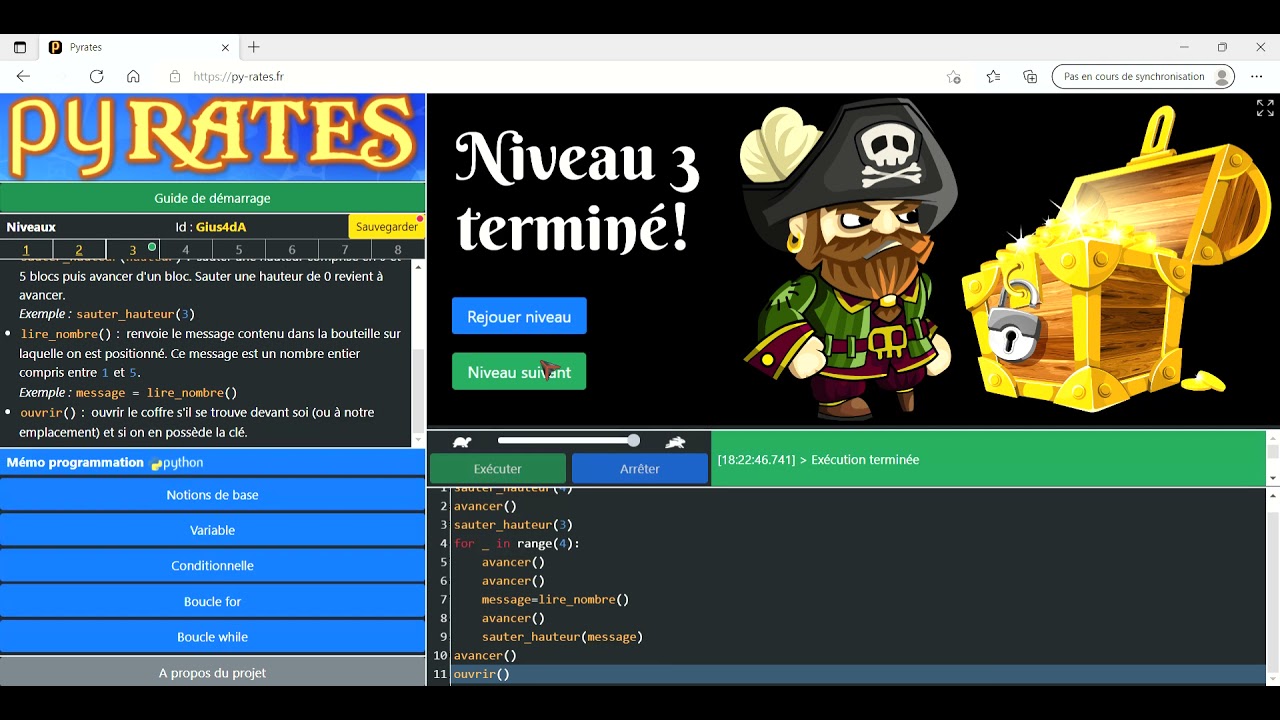Select level 5 tab
1280x720 pixels.
(239, 249)
